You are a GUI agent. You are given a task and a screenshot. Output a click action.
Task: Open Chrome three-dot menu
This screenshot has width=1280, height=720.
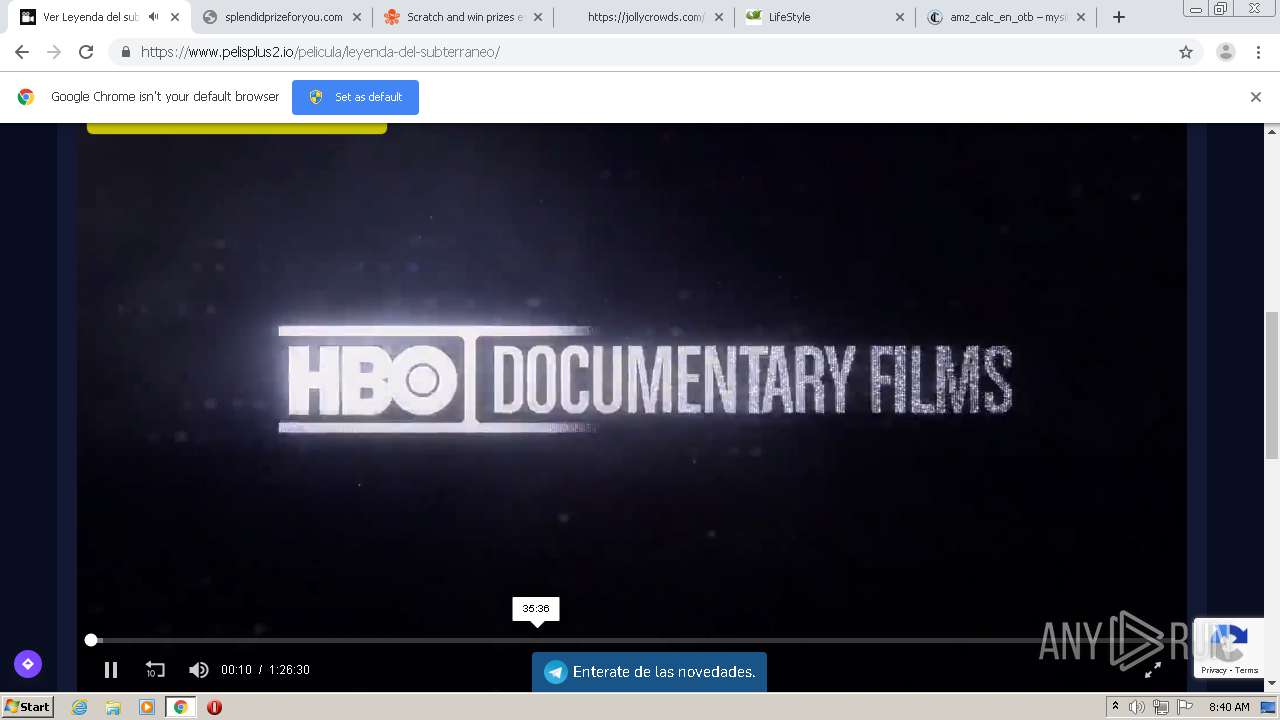(1258, 52)
